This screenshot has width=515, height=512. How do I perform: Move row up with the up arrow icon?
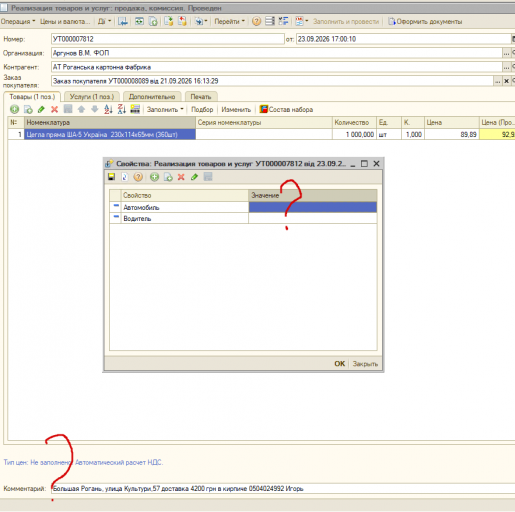81,109
